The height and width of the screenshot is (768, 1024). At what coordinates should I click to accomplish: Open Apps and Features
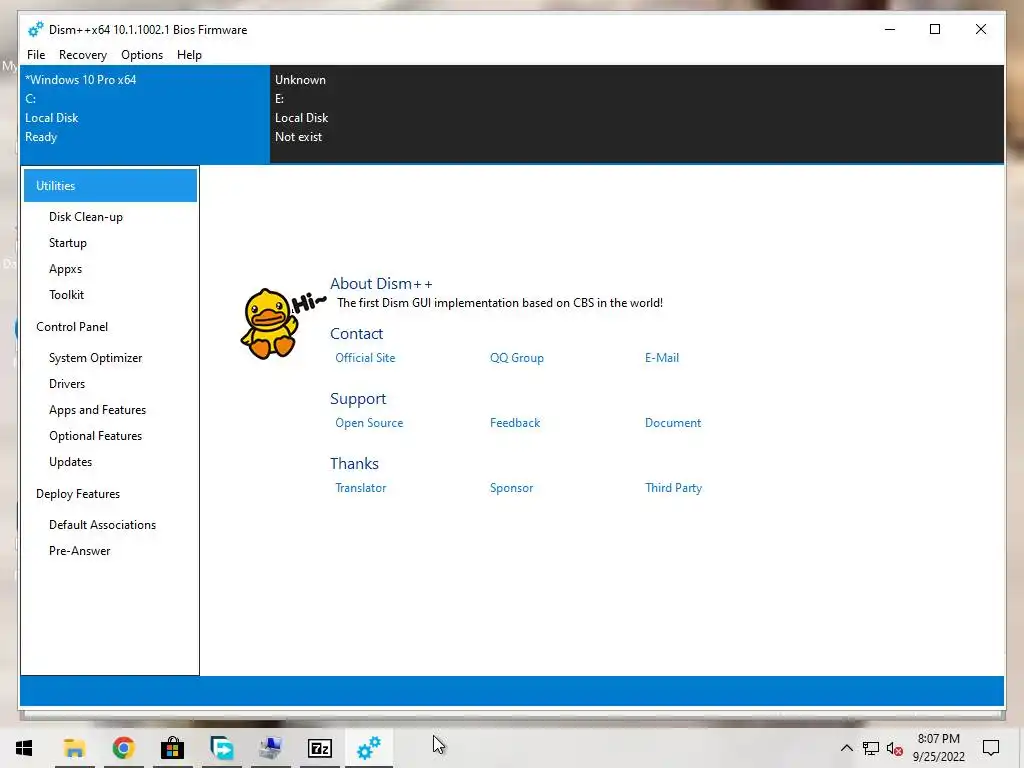97,410
